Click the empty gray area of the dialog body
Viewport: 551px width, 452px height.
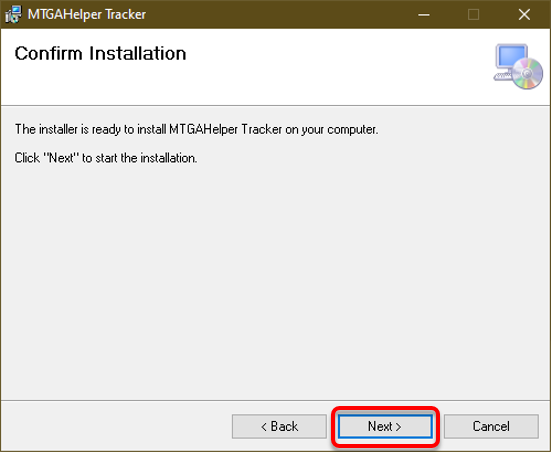276,281
